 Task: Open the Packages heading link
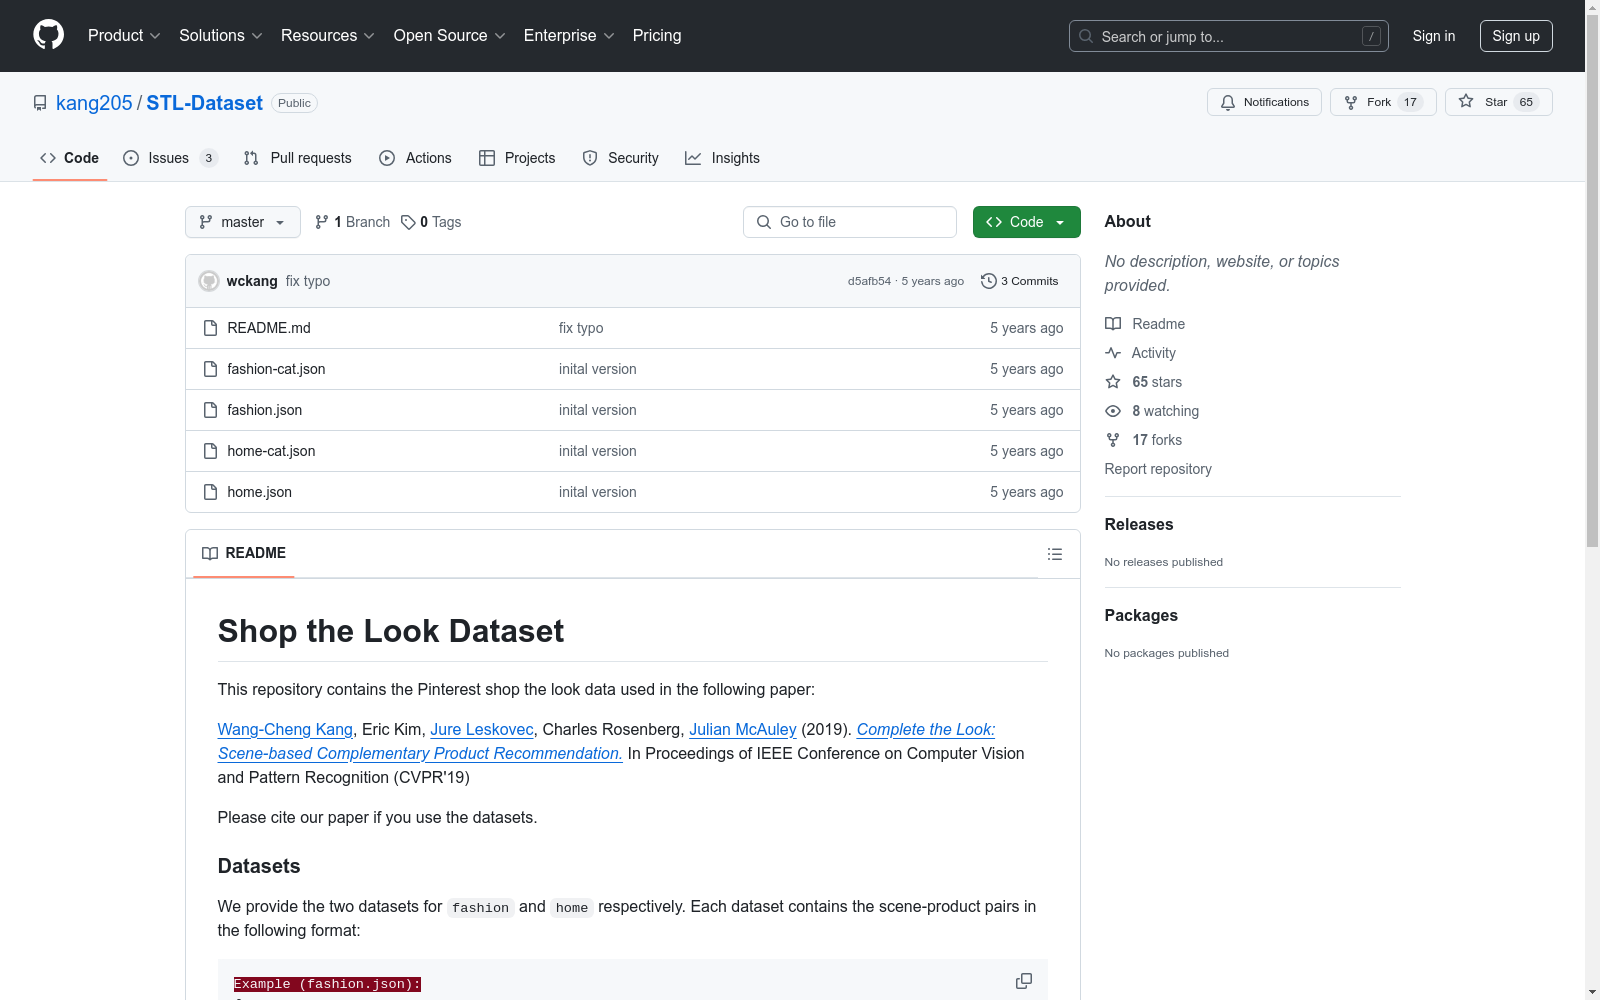1141,615
